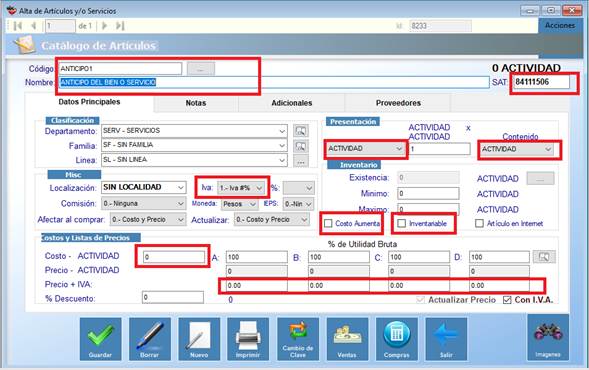Go to previous record arrow
The height and width of the screenshot is (370, 589).
(33, 26)
